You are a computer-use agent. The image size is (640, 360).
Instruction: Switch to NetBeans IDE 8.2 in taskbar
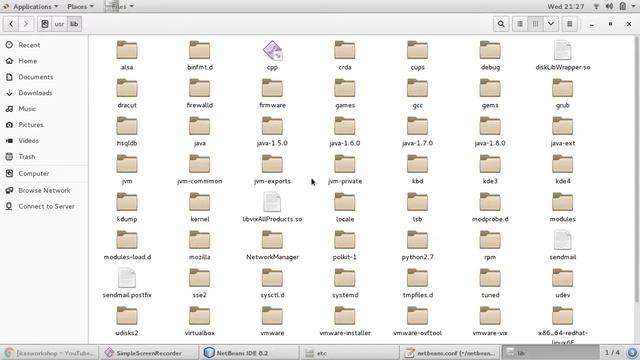coord(249,353)
